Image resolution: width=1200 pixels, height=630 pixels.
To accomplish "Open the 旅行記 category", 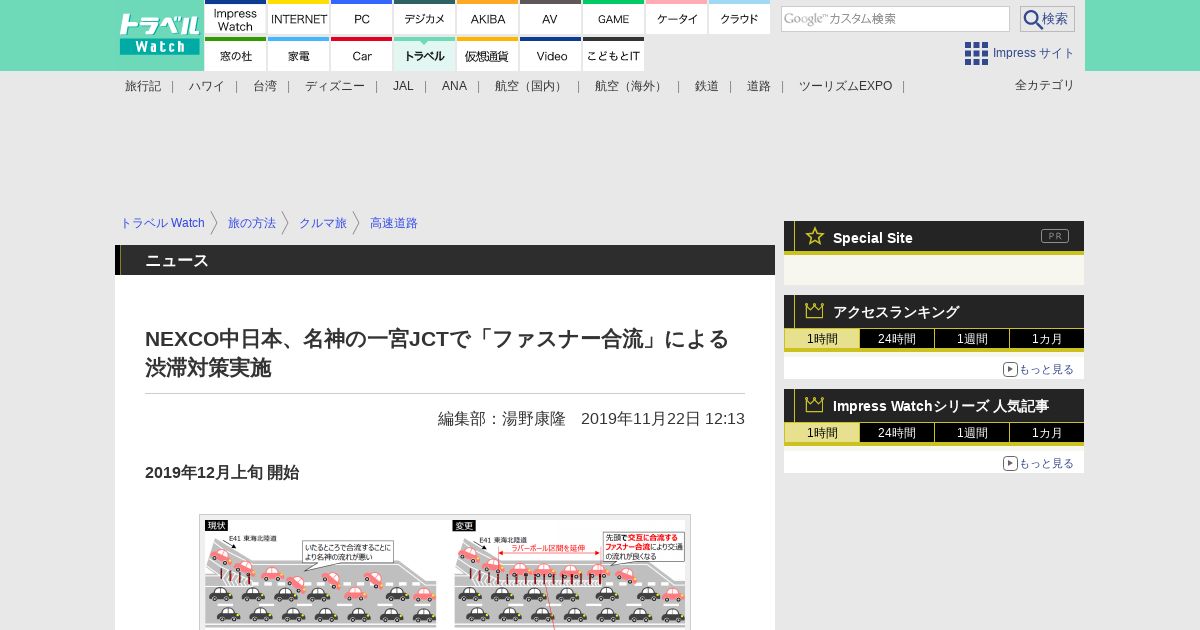I will (x=143, y=86).
